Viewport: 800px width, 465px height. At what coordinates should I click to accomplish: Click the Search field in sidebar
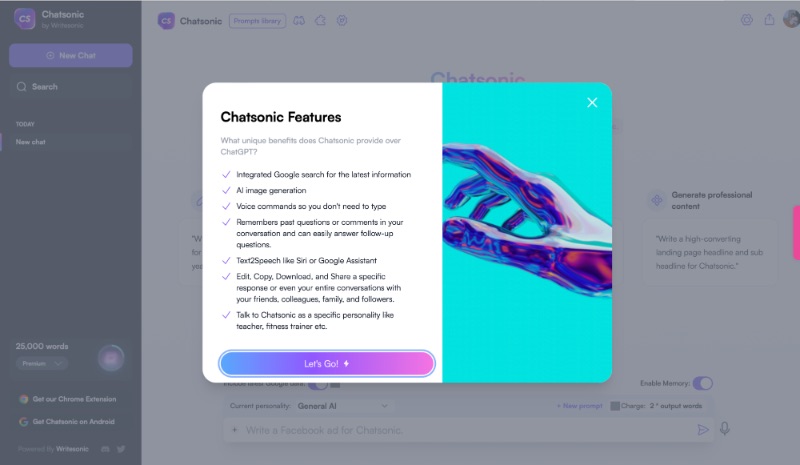[x=71, y=87]
